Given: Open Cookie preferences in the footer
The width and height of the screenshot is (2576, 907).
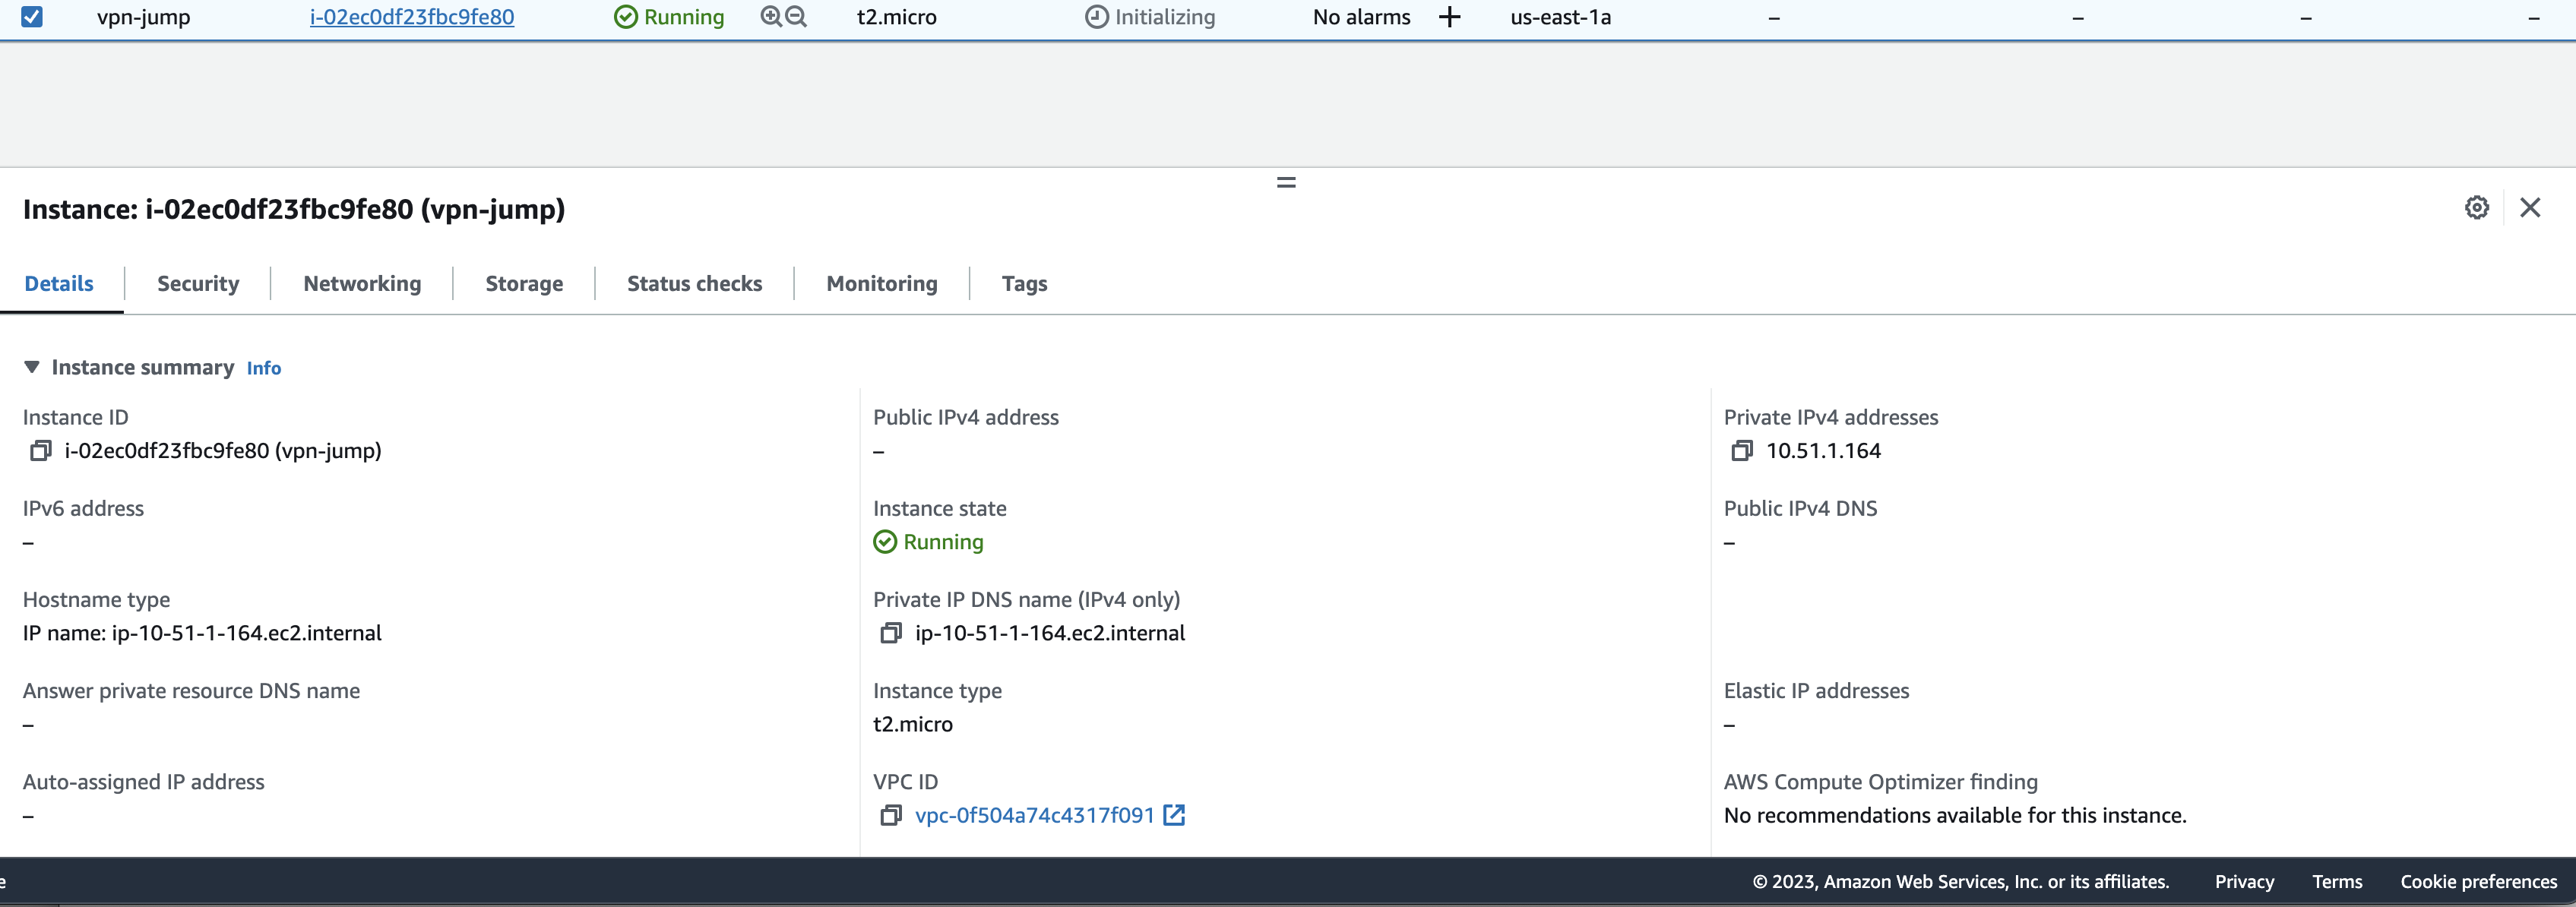Looking at the screenshot, I should point(2478,881).
